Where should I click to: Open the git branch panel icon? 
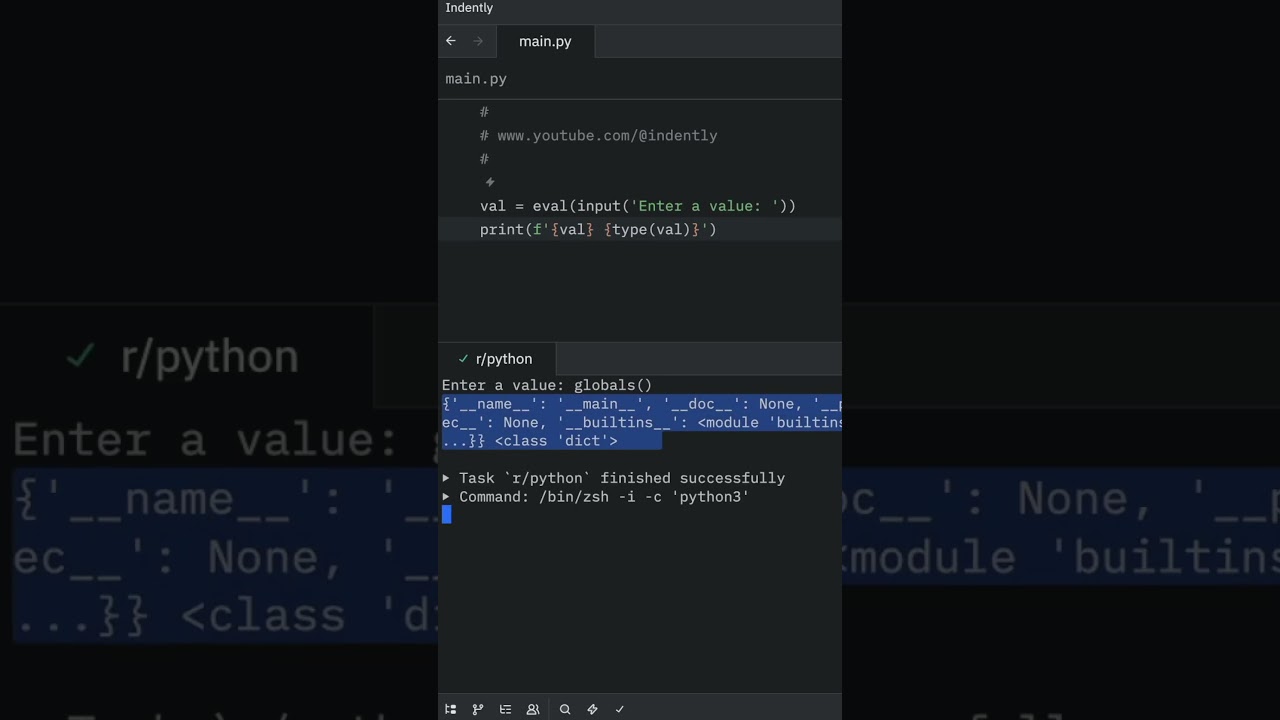pos(478,709)
